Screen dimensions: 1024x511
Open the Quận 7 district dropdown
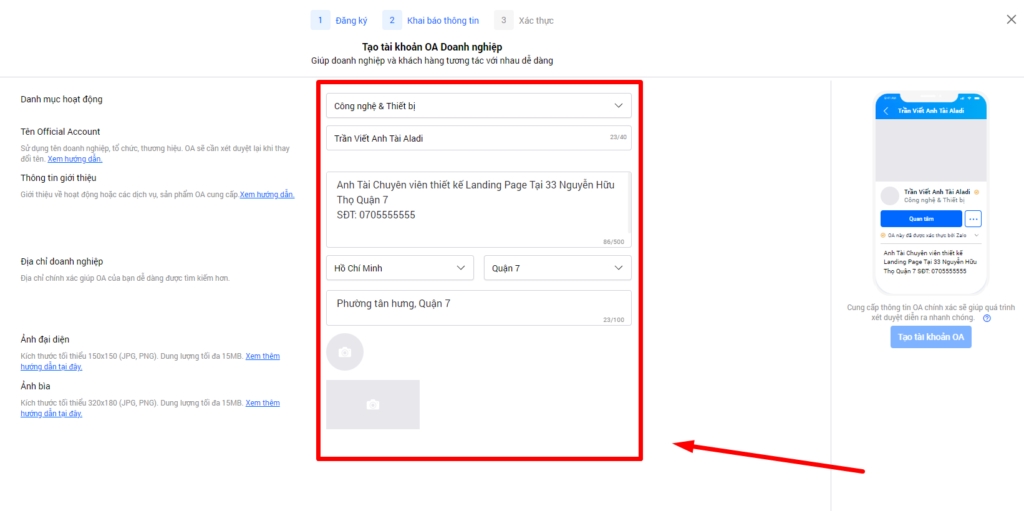pos(557,268)
